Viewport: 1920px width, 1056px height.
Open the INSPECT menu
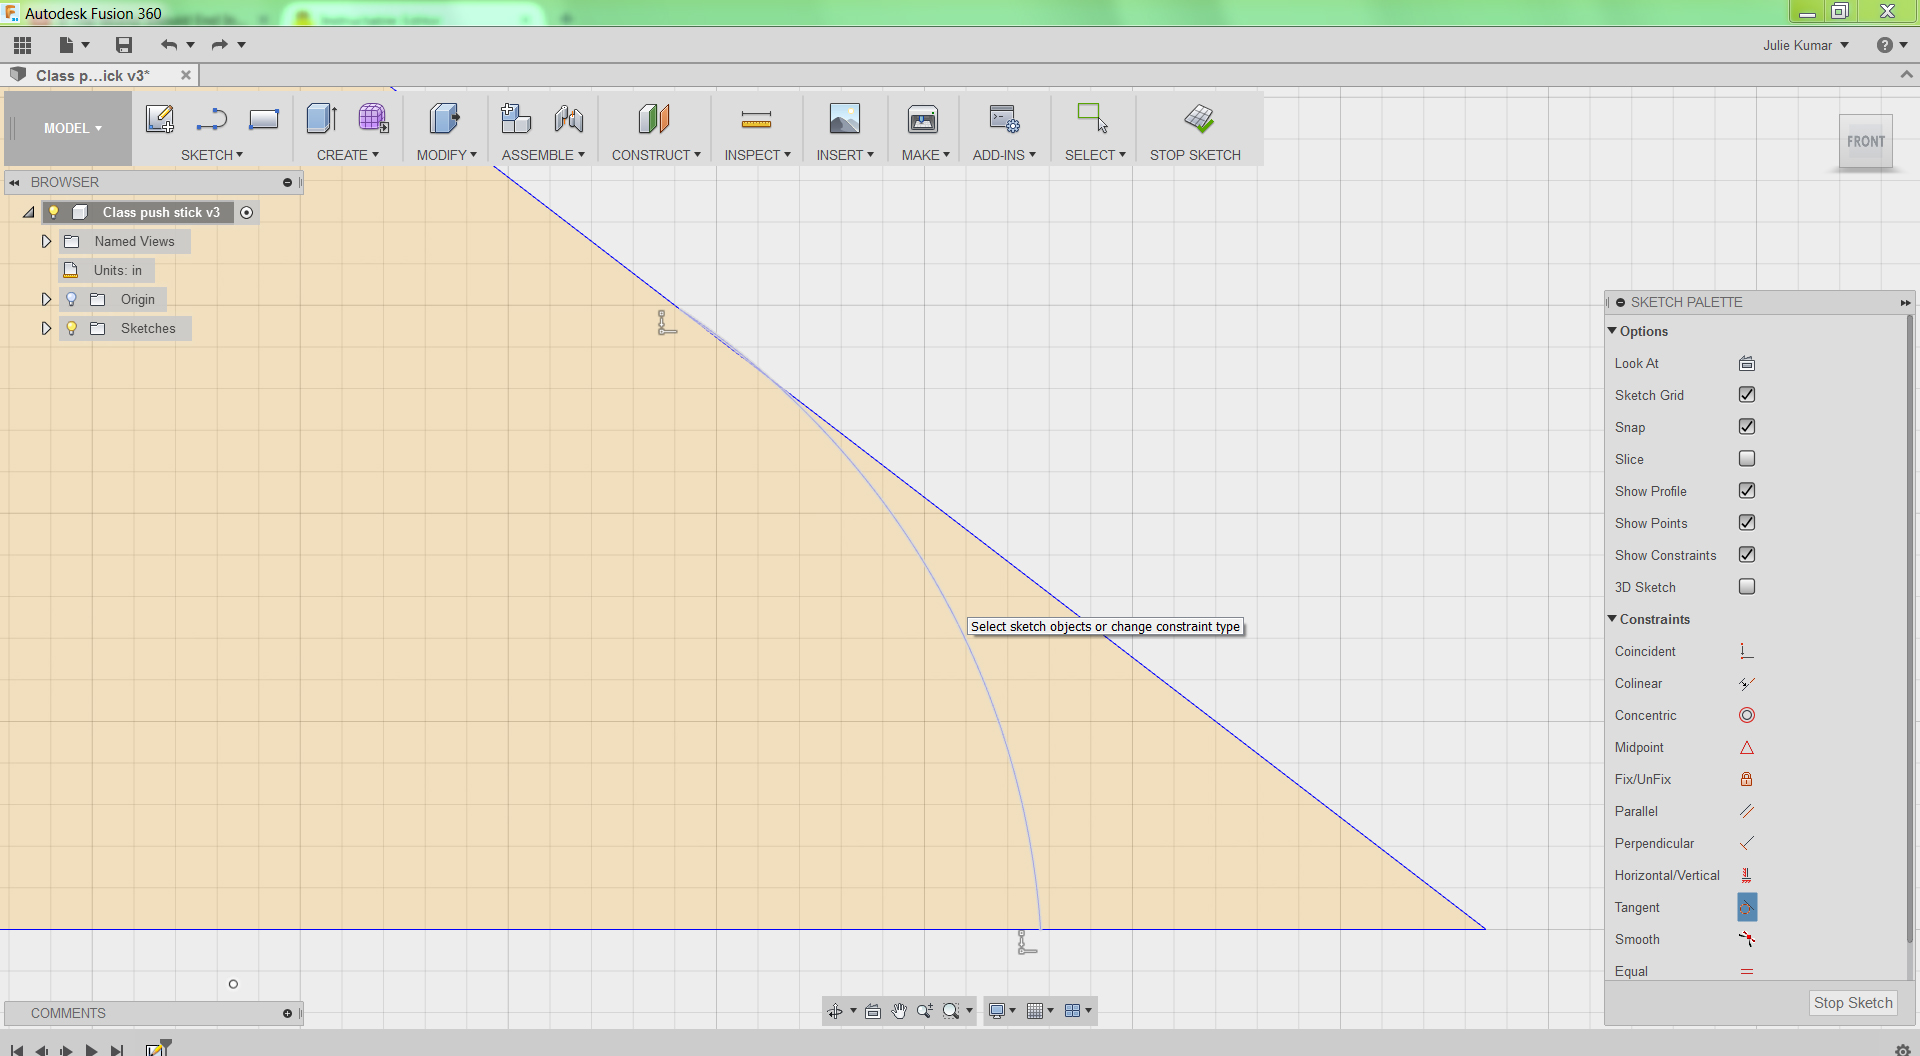[758, 155]
